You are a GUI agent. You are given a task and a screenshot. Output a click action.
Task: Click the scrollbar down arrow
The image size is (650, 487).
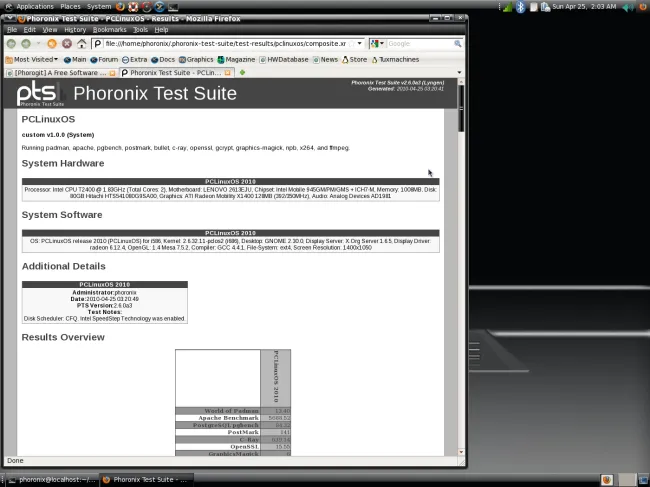[461, 452]
